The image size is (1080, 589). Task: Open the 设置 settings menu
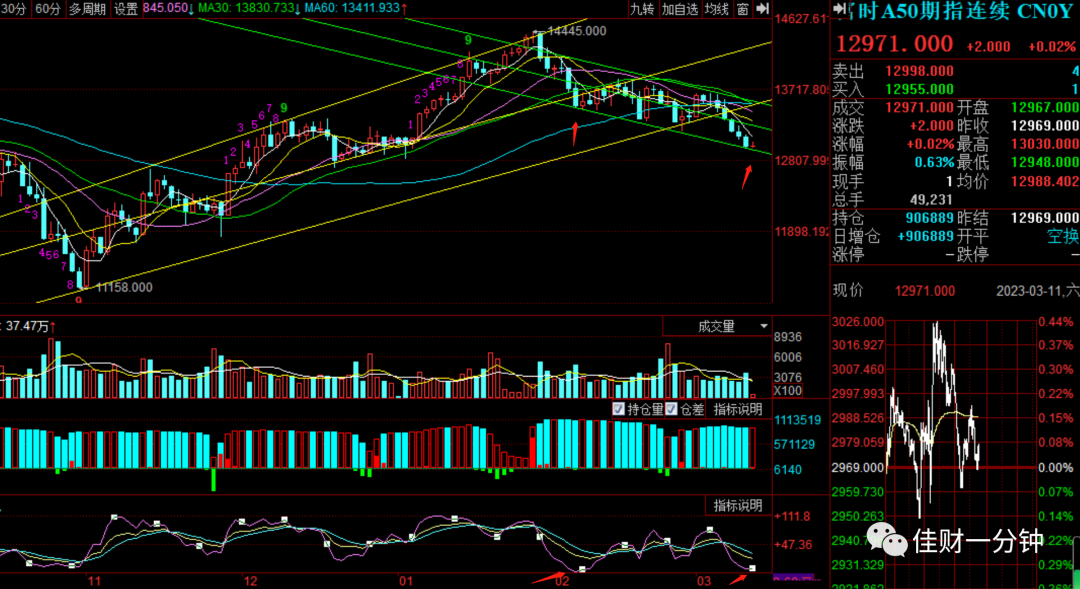[125, 9]
